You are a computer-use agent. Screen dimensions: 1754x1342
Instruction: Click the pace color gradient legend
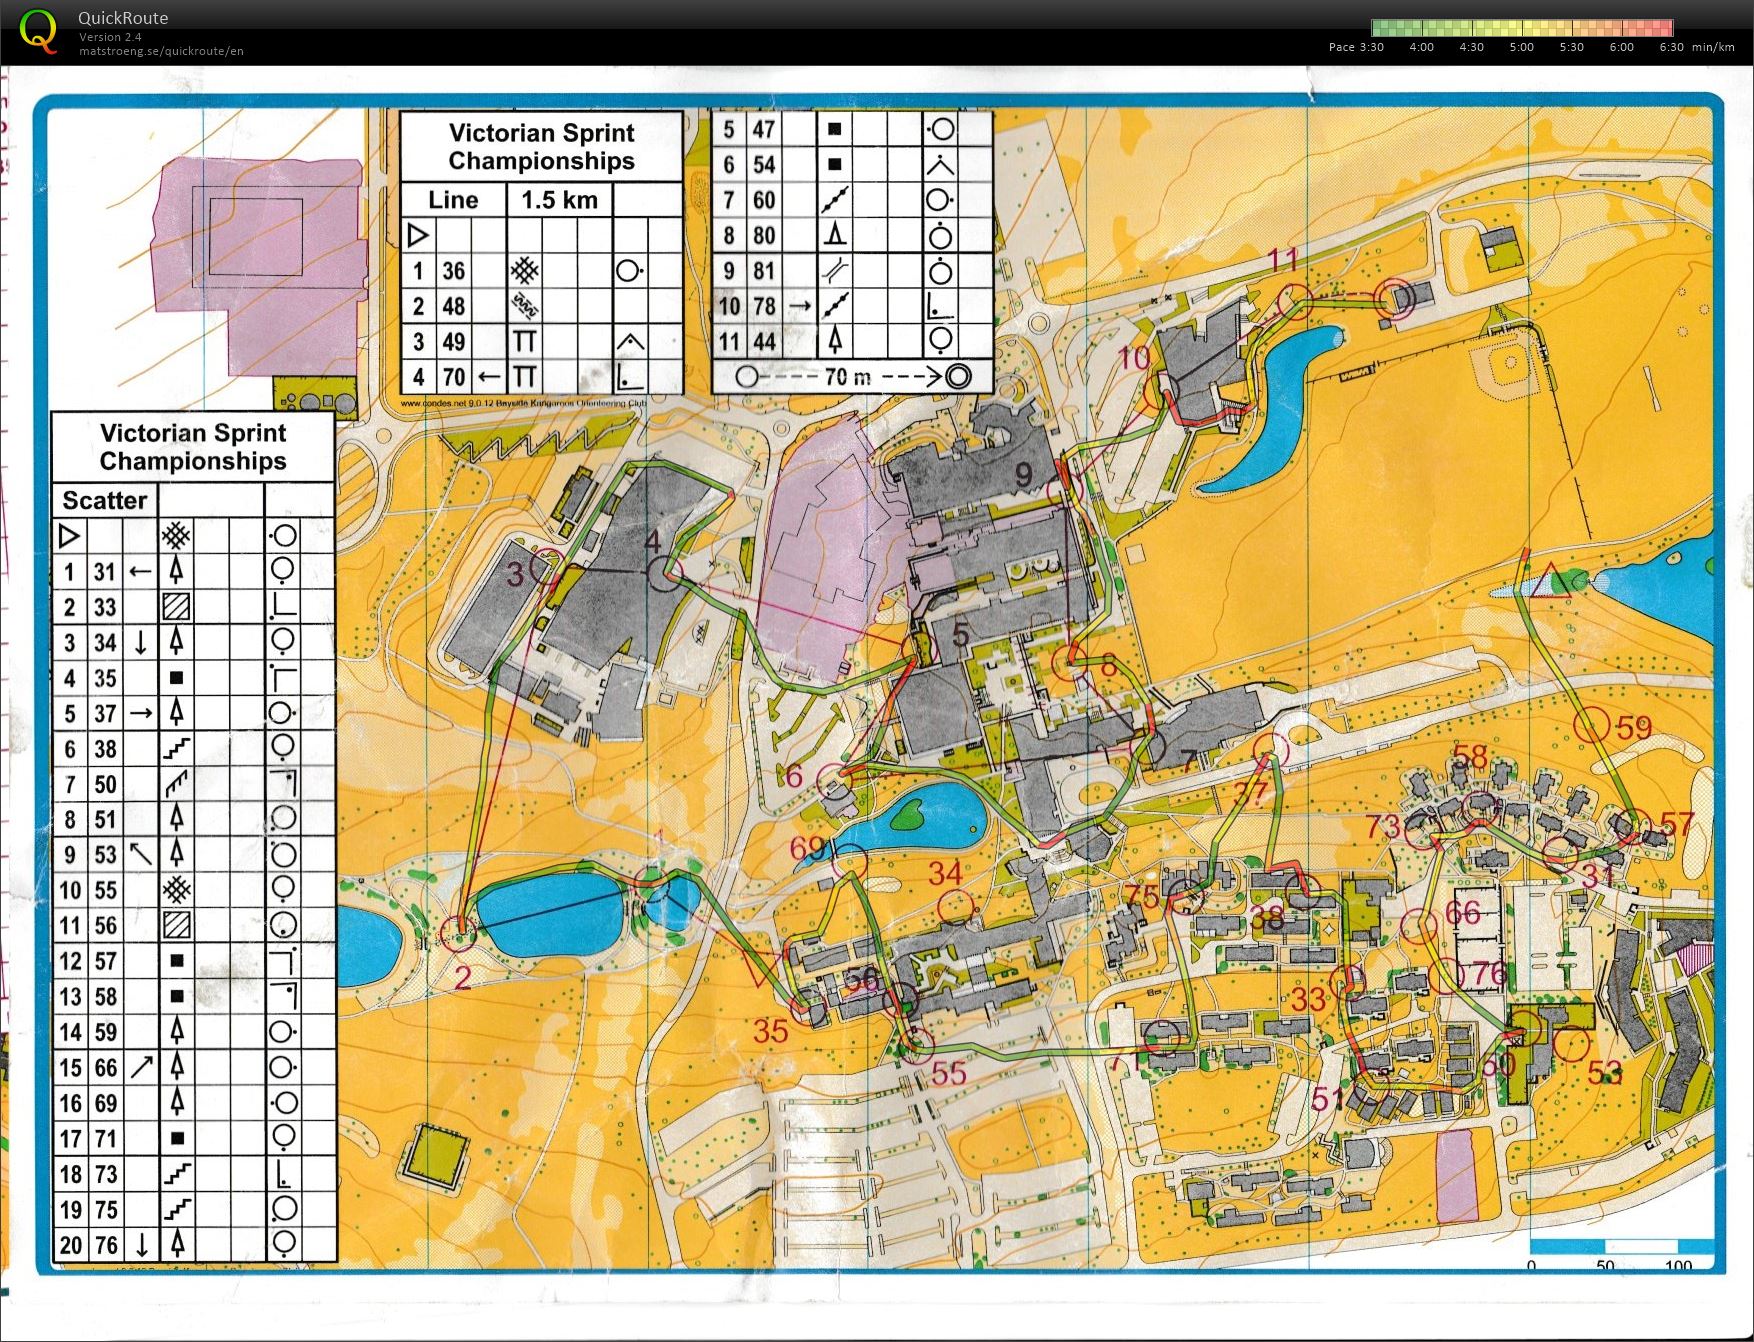[1521, 28]
